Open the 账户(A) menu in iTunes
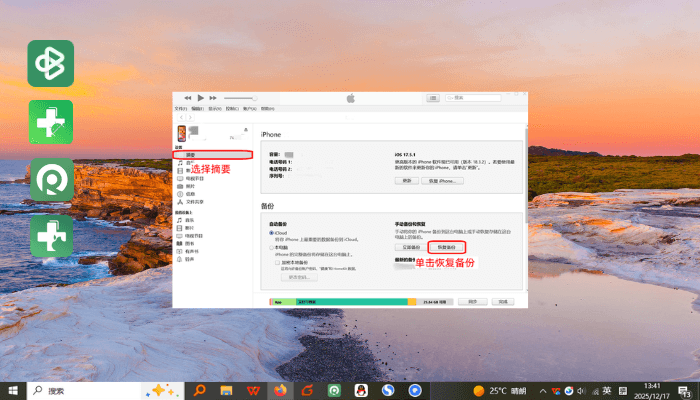 [250, 108]
